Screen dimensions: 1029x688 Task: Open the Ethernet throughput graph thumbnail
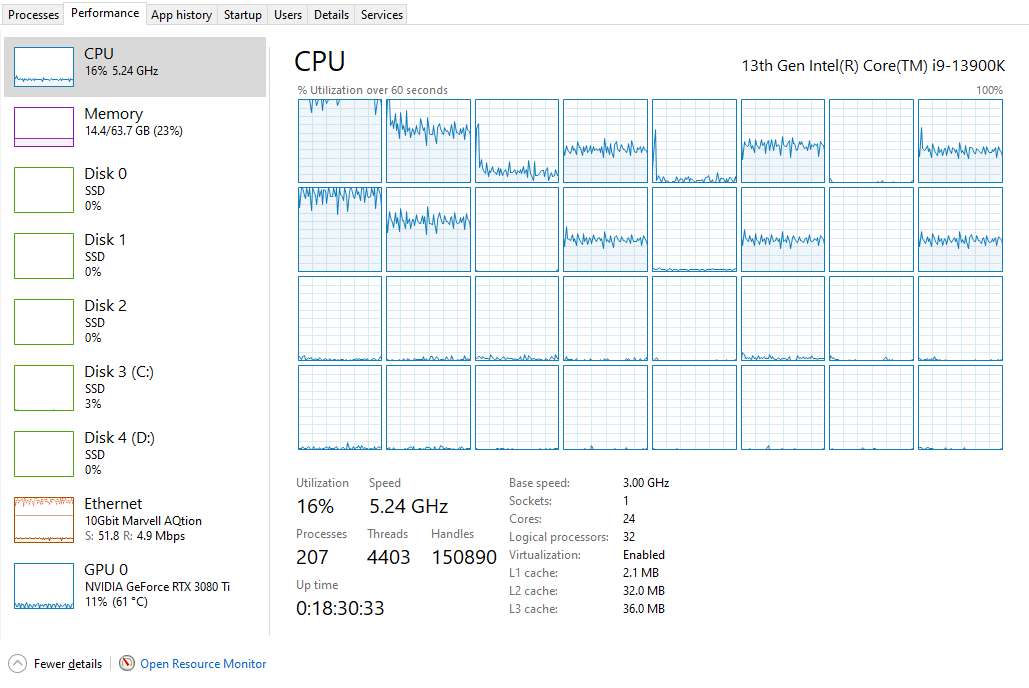point(44,520)
